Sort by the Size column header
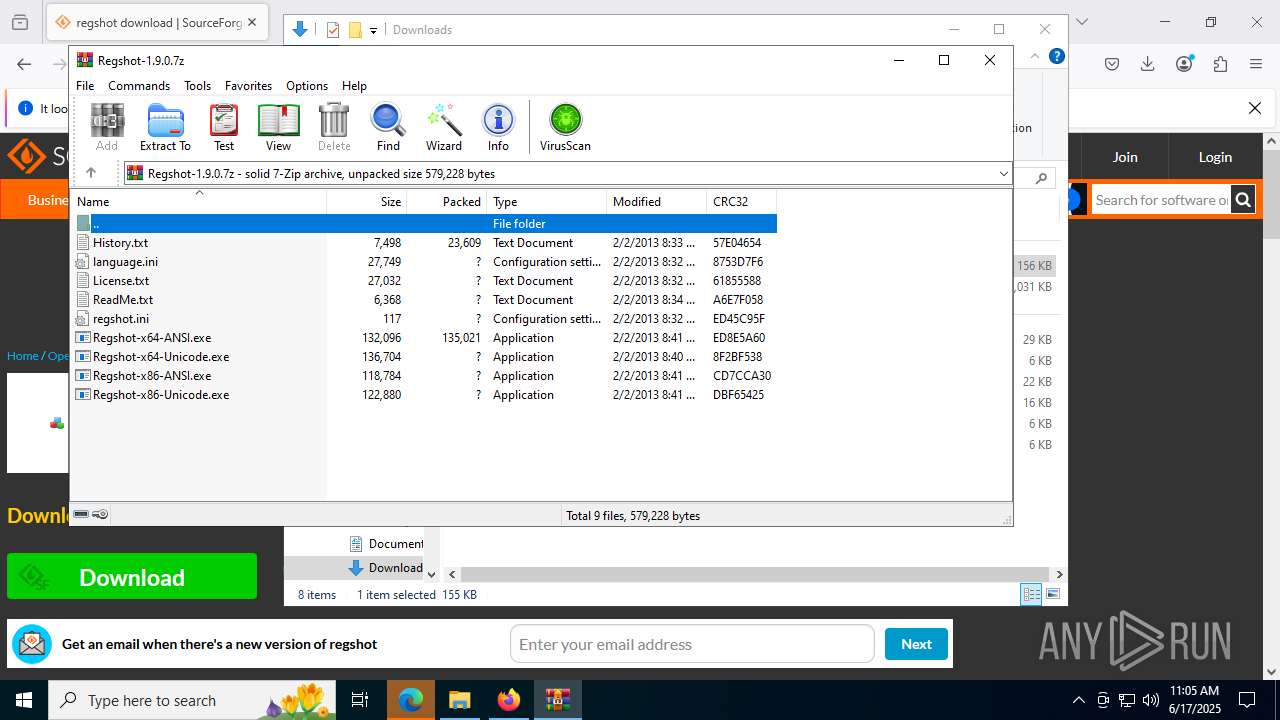 [x=367, y=201]
